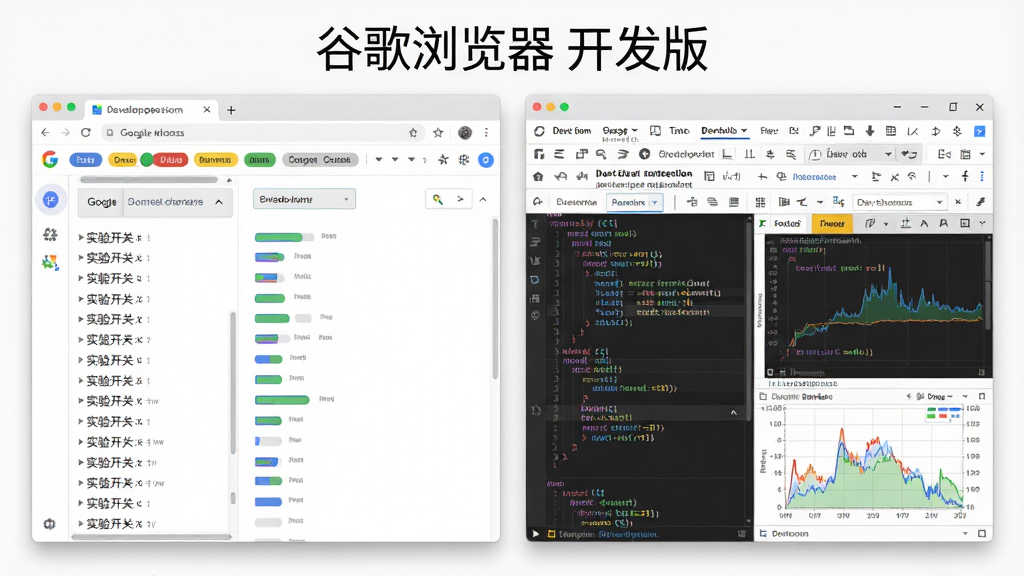
Task: Switch to the yellow highlighted chart tab
Action: [832, 223]
